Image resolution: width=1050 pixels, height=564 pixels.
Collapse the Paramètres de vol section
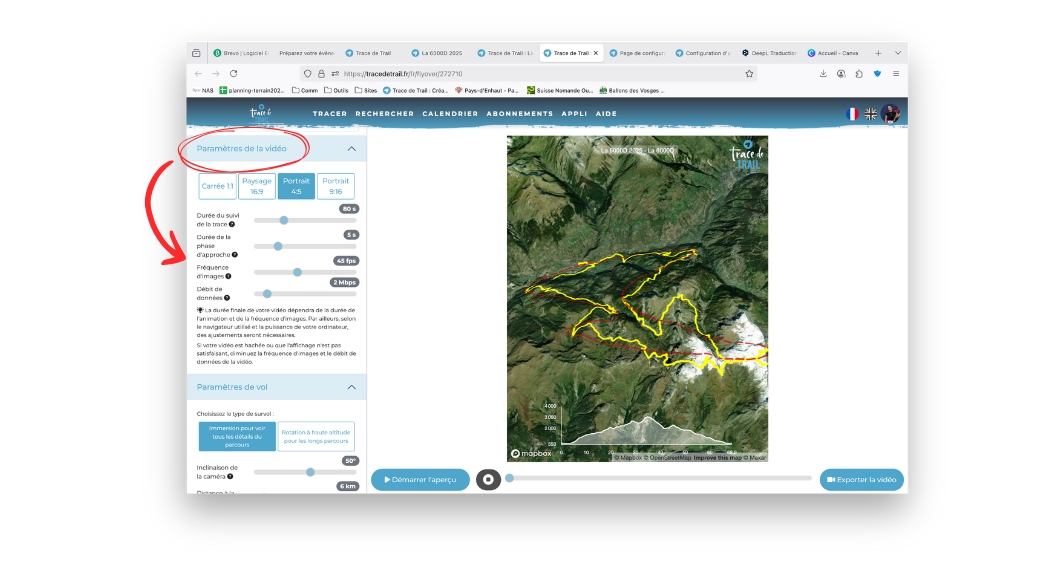pos(351,387)
